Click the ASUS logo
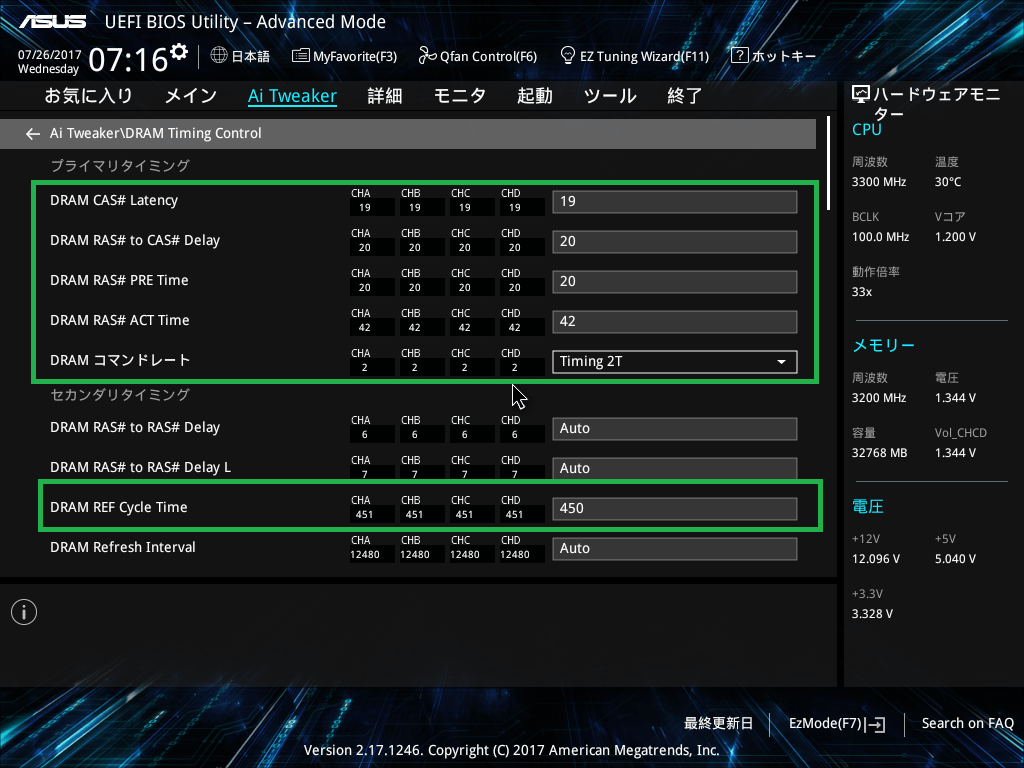1024x768 pixels. pos(53,22)
